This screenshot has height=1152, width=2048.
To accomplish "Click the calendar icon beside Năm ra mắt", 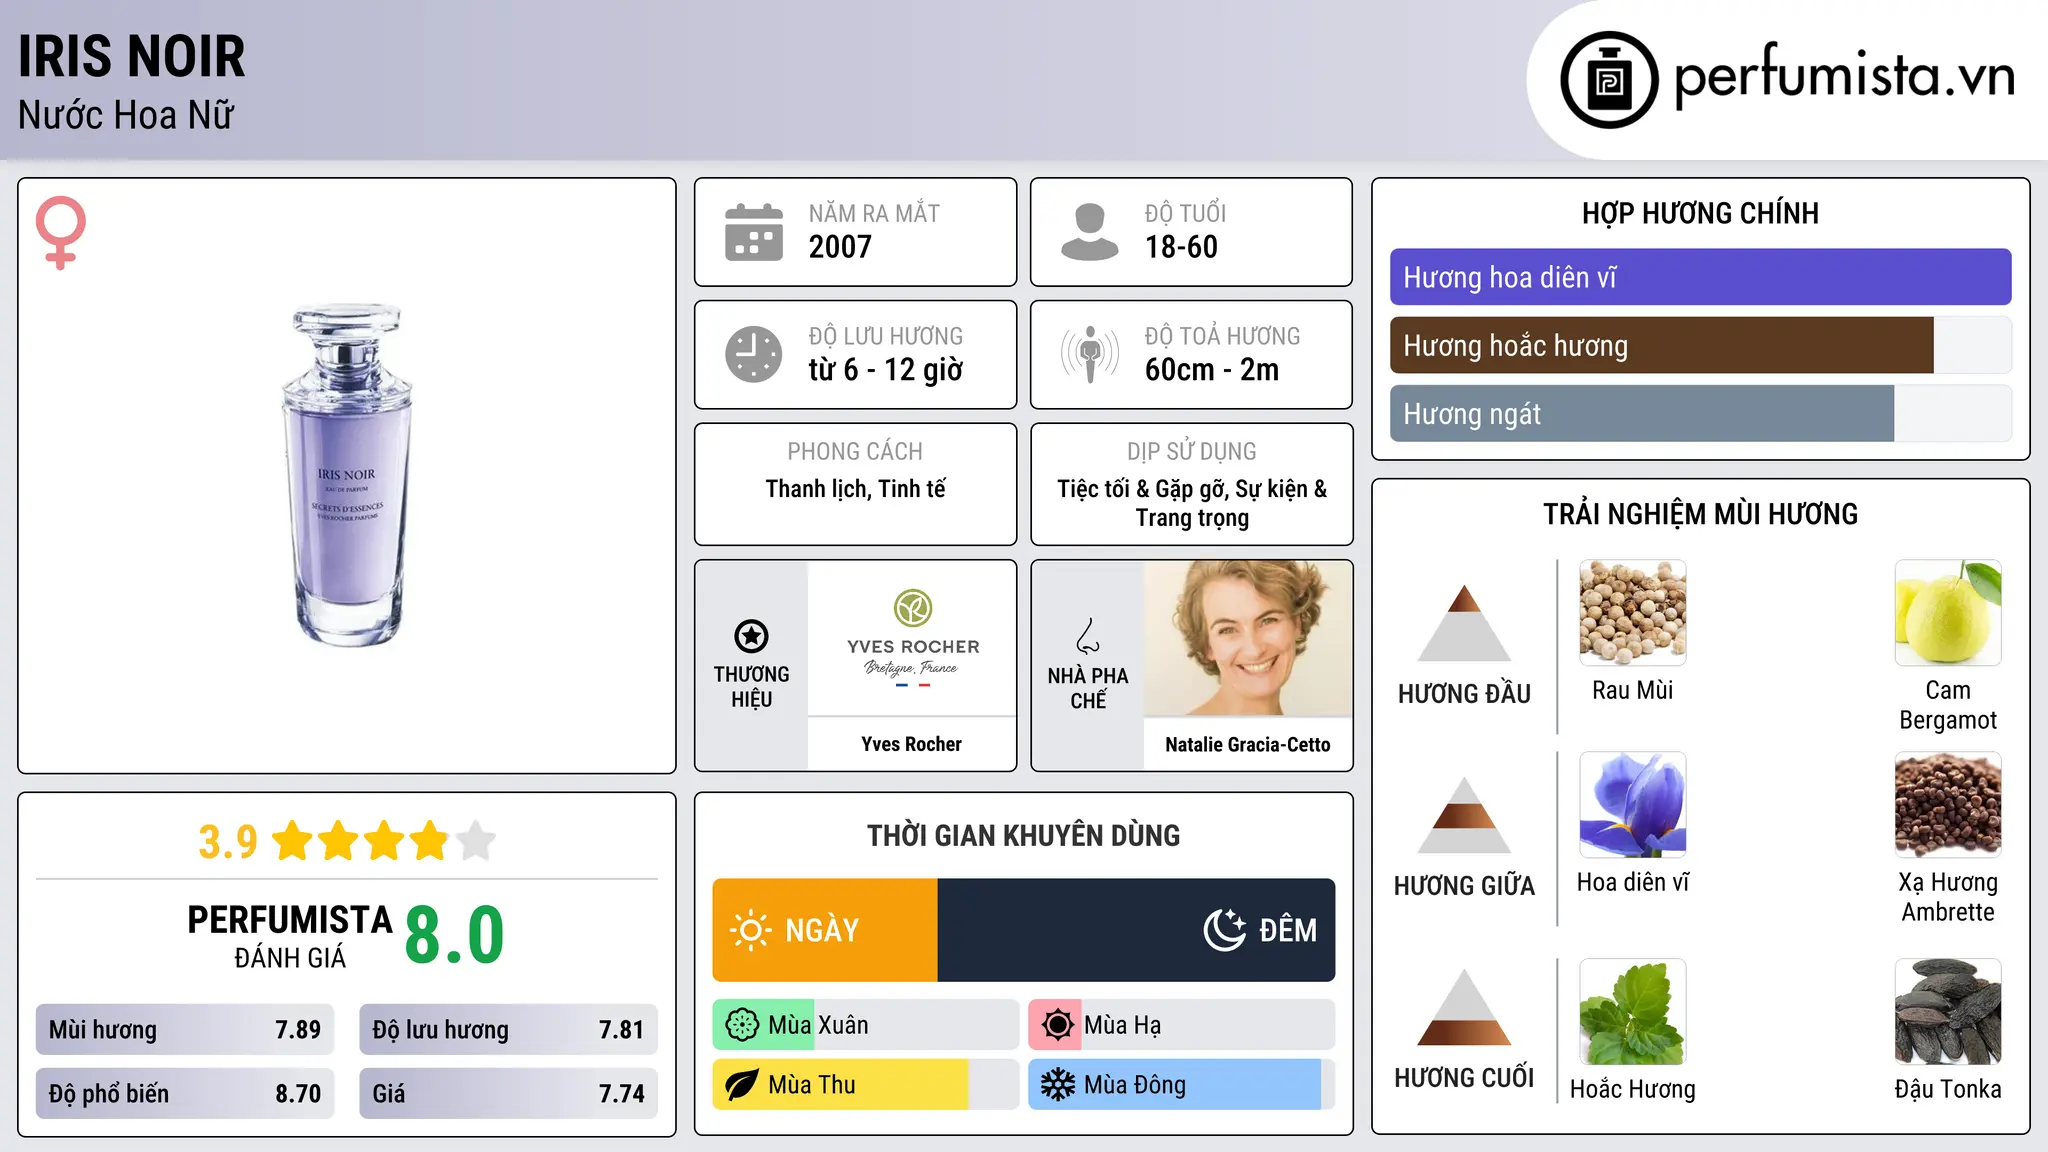I will tap(754, 232).
